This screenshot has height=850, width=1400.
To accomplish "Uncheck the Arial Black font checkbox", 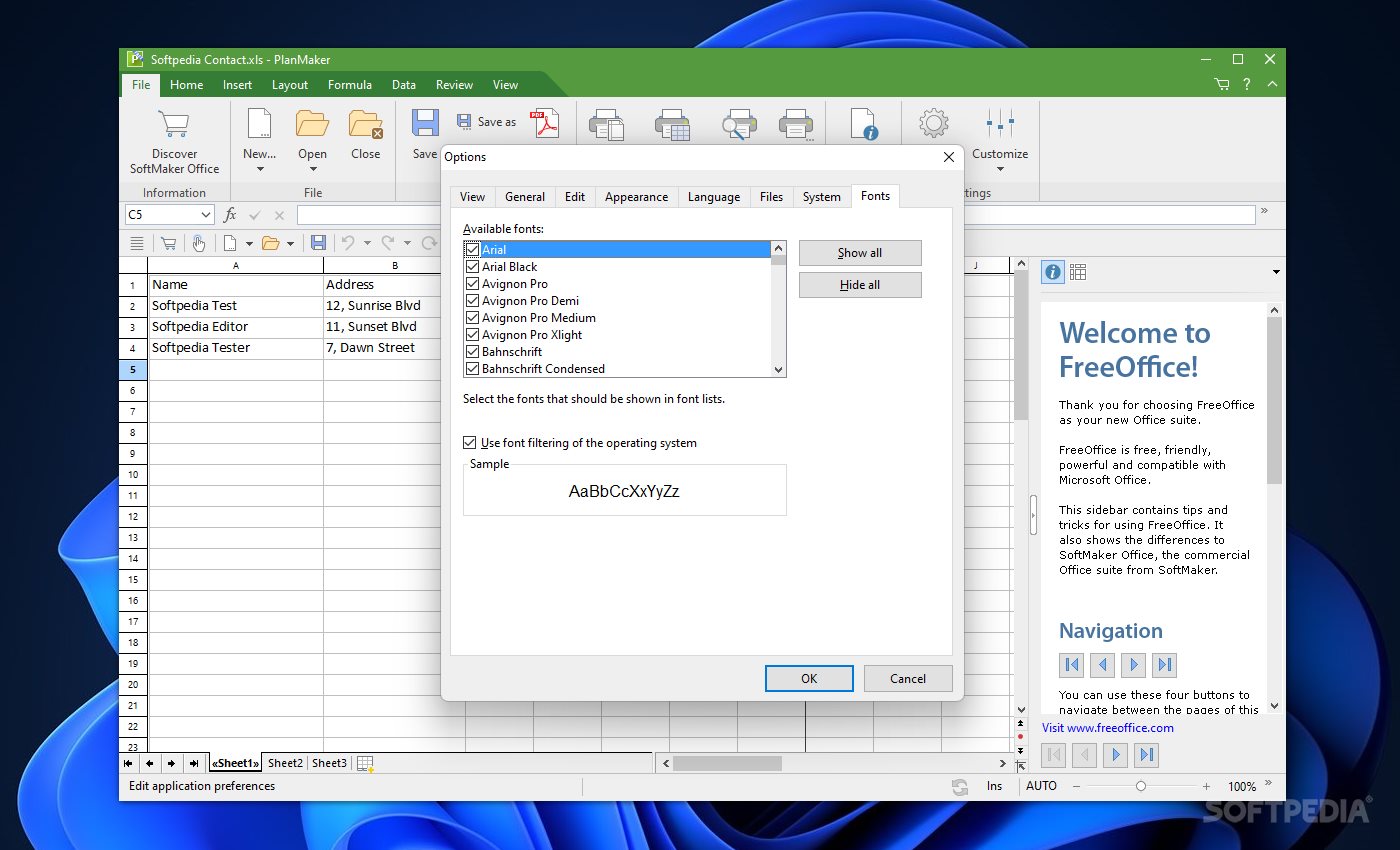I will click(473, 267).
